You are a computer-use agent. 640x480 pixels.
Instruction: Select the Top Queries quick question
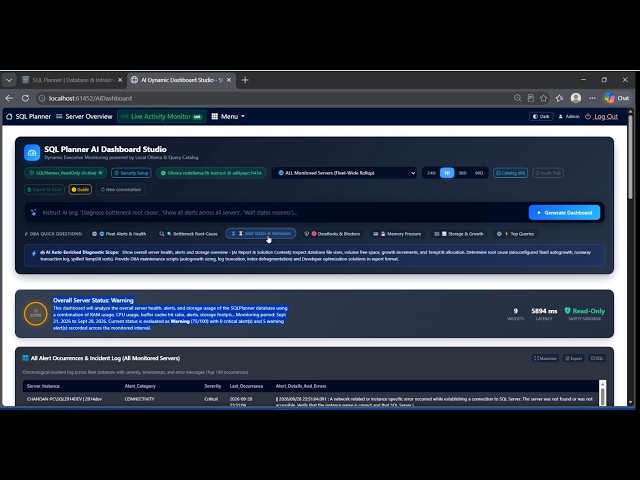click(x=518, y=234)
